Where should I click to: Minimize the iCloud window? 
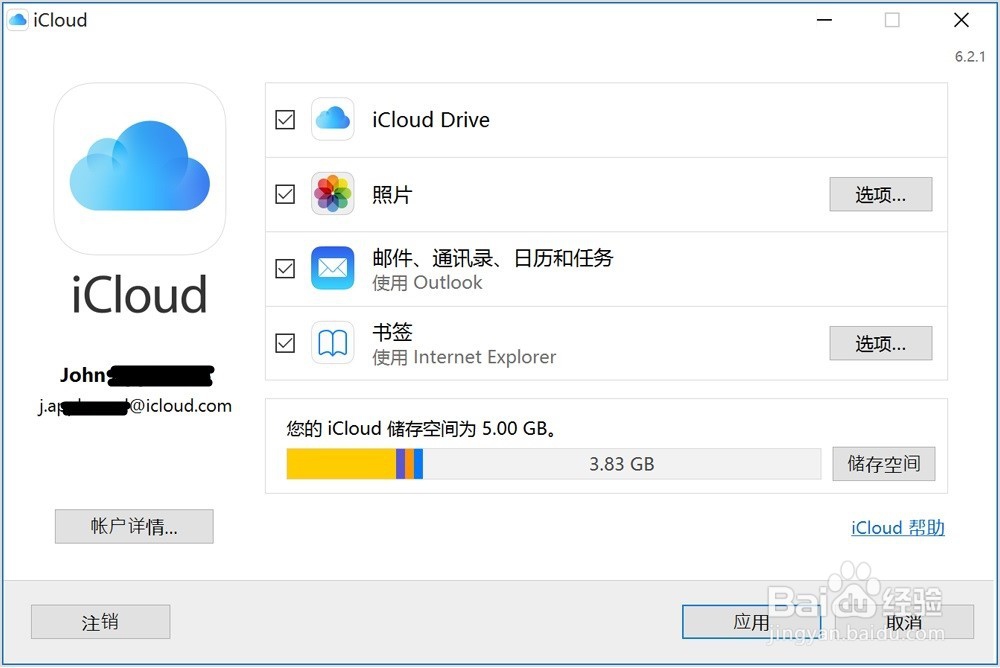pos(824,20)
